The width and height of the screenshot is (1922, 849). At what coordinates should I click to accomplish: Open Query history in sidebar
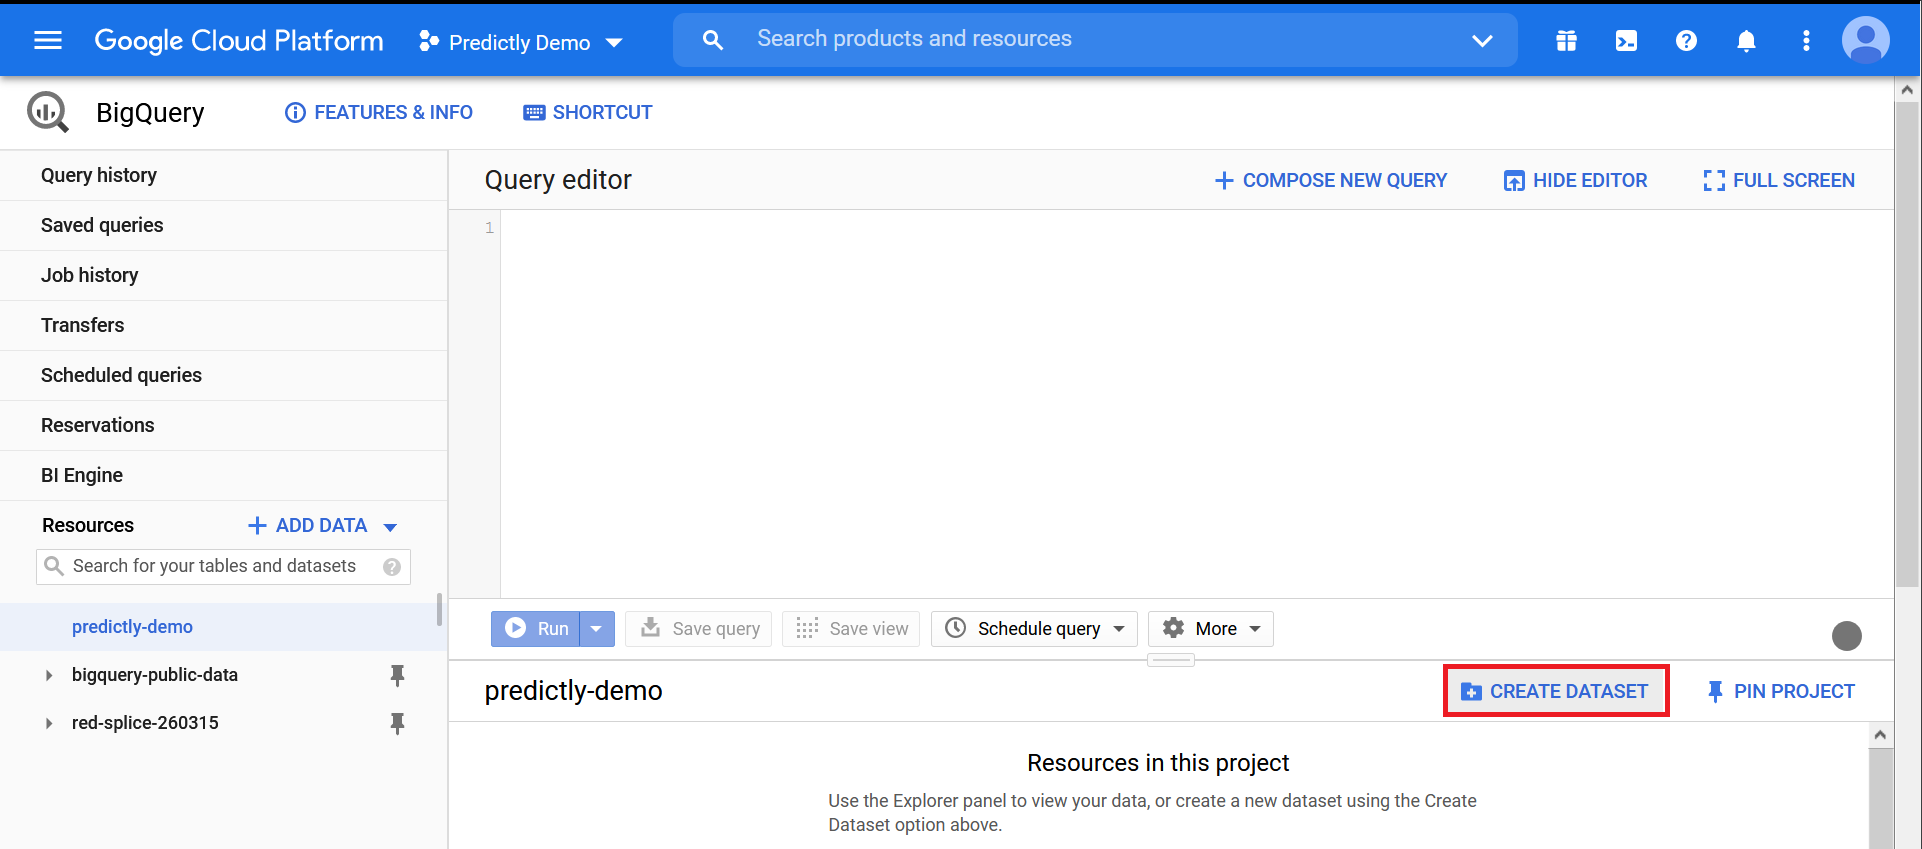99,175
